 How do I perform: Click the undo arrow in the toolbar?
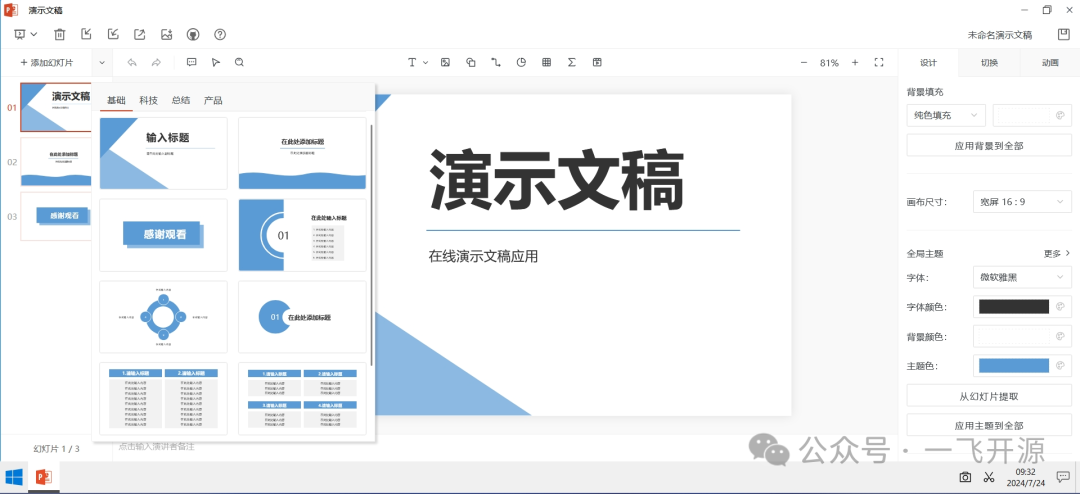point(131,62)
